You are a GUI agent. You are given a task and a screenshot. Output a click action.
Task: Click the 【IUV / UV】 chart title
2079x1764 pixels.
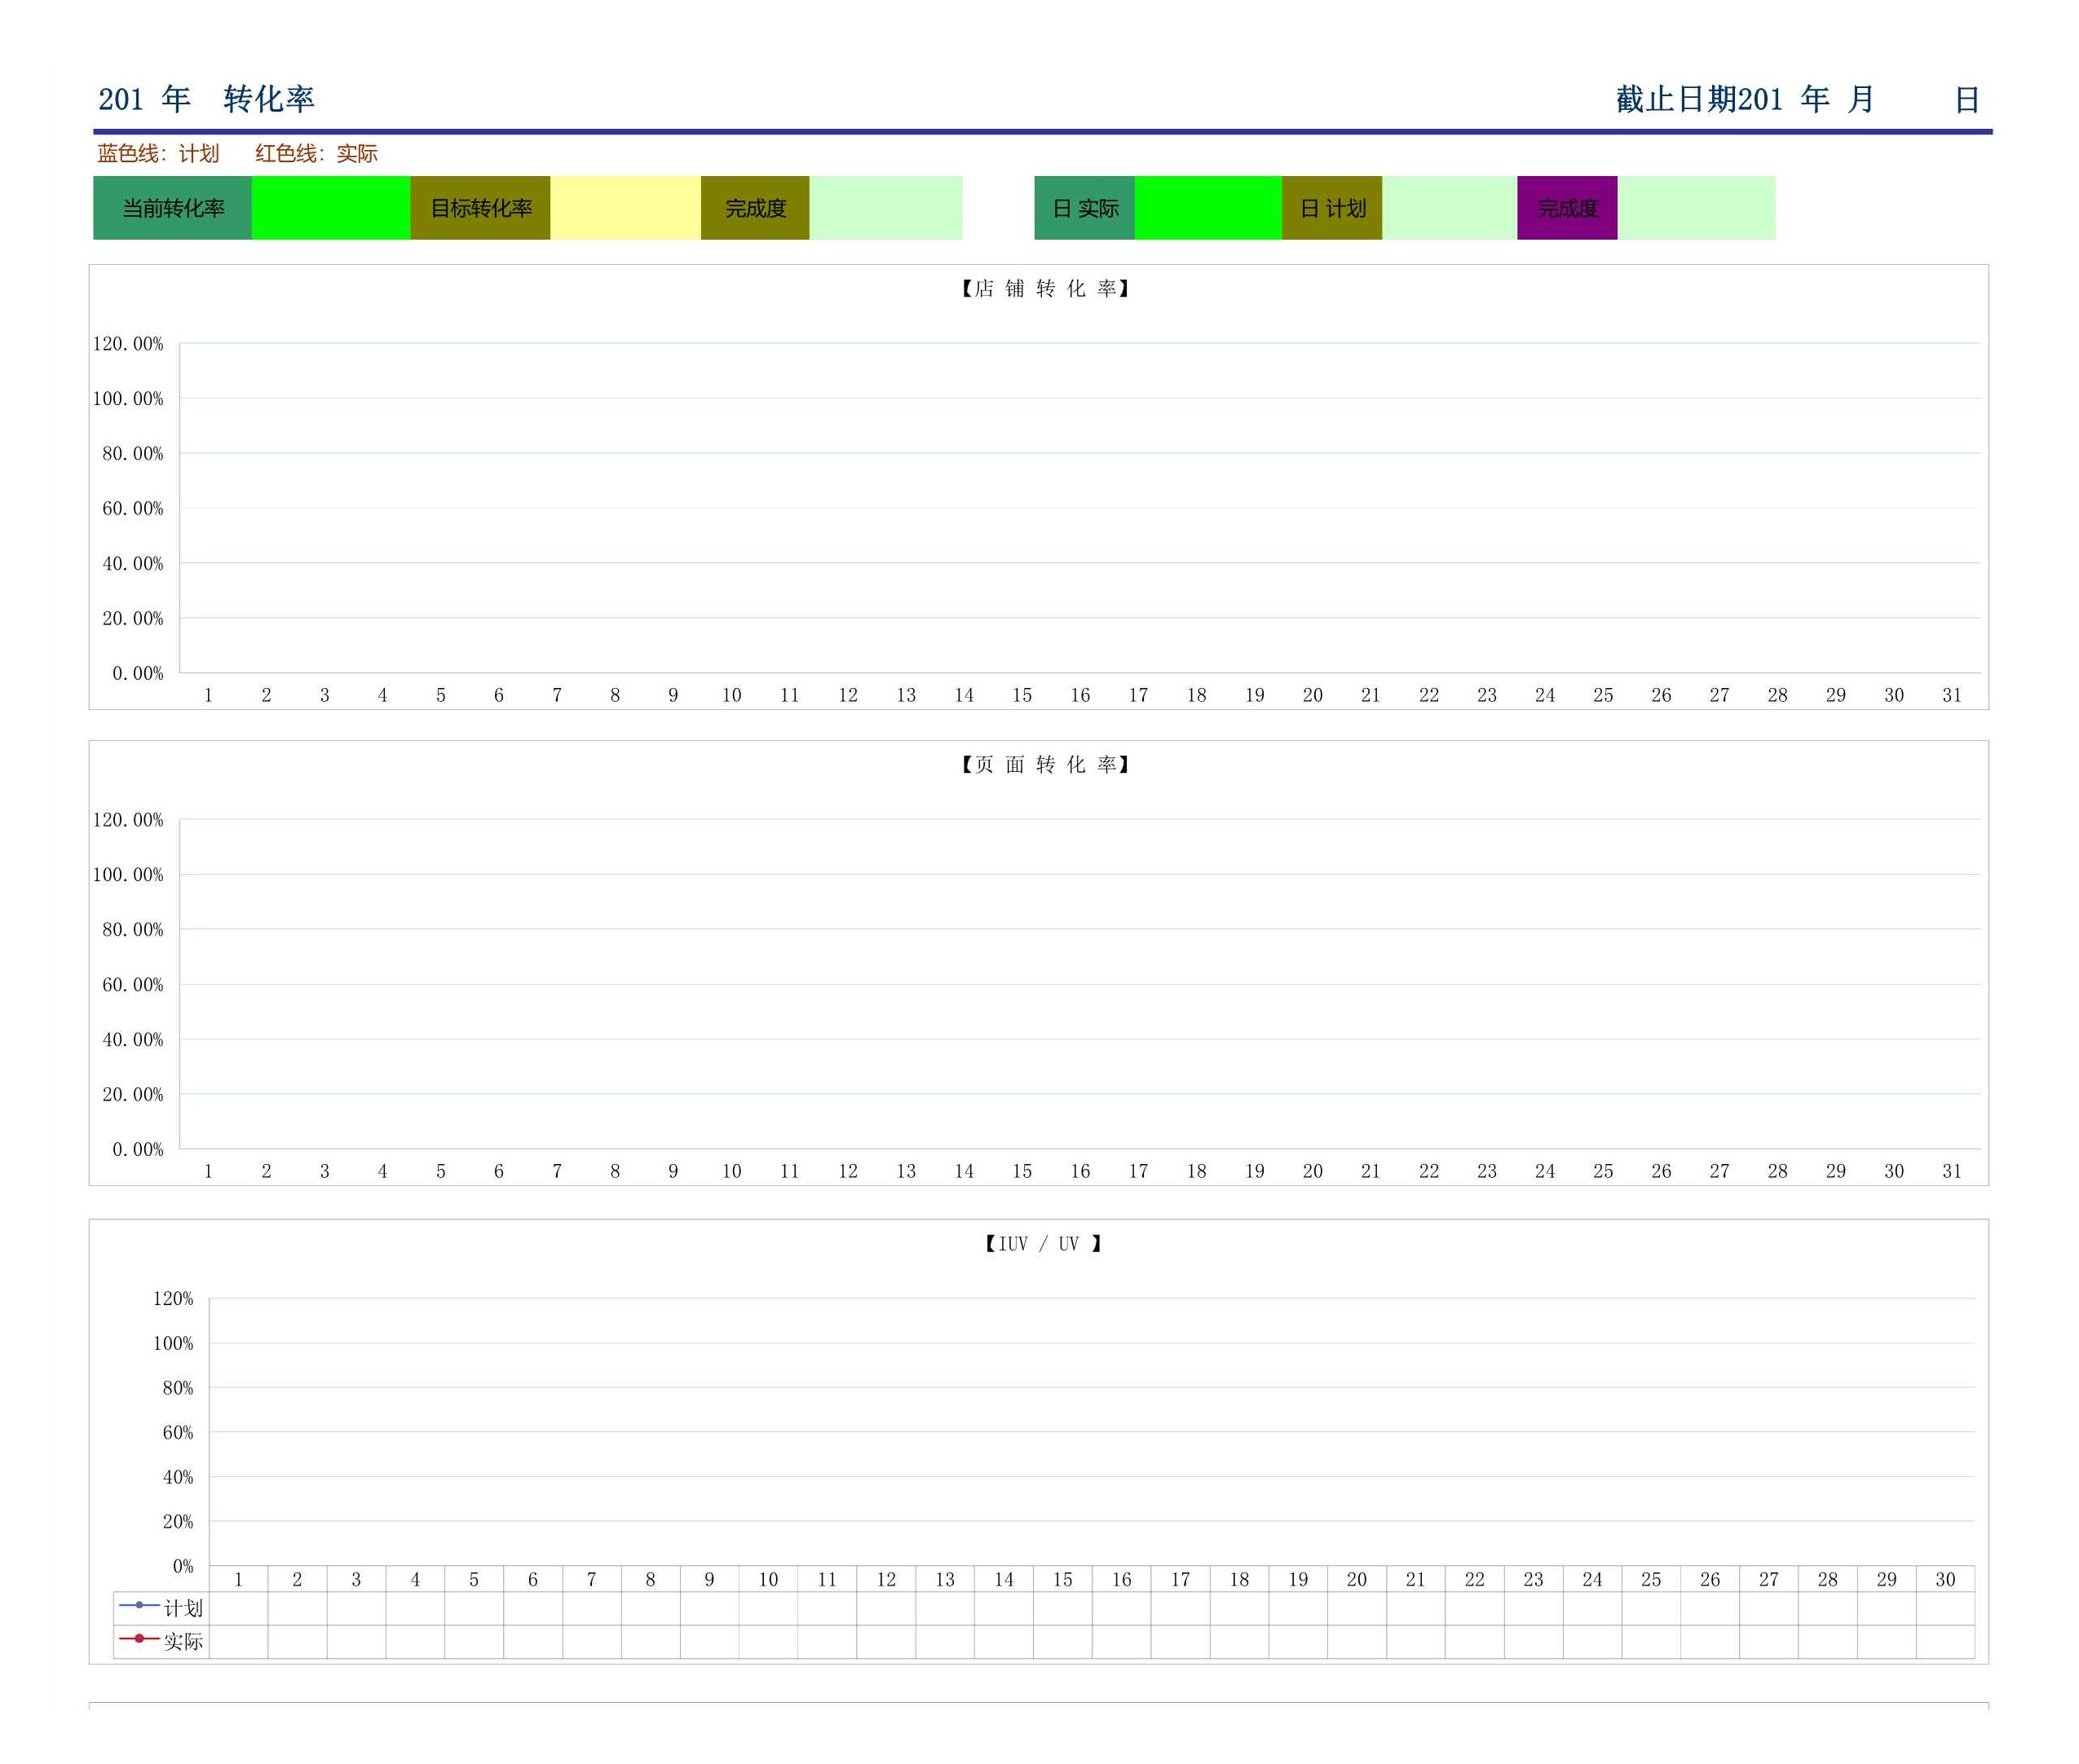pyautogui.click(x=1043, y=1244)
